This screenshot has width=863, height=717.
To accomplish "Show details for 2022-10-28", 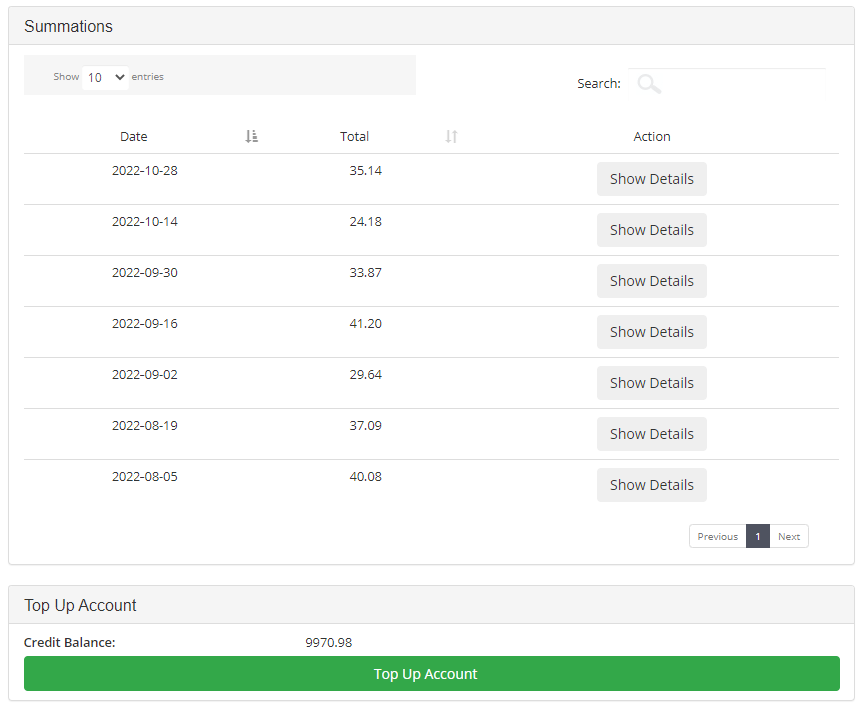I will click(651, 179).
